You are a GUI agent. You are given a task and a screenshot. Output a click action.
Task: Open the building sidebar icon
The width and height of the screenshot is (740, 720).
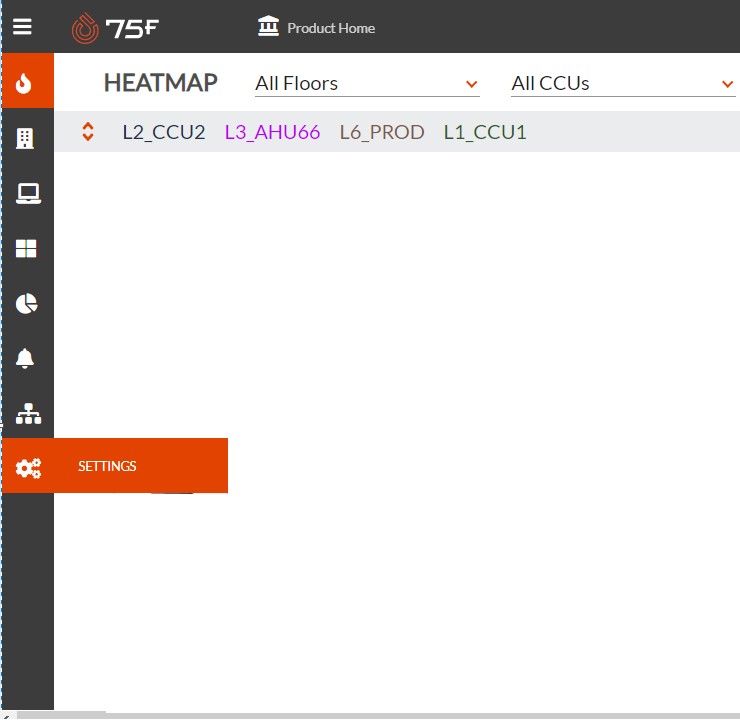pos(26,139)
